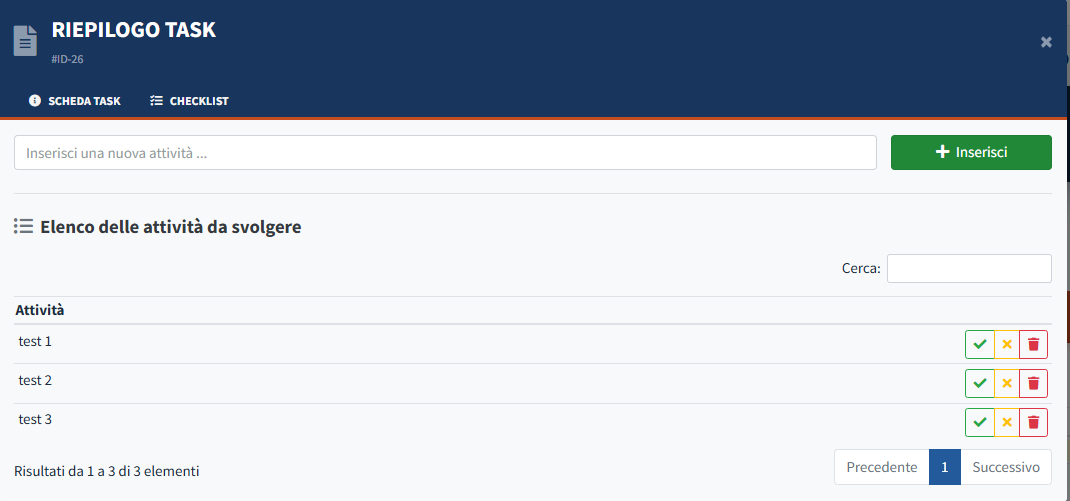
Task: Delete test 1 using red trash icon
Action: (x=1034, y=344)
